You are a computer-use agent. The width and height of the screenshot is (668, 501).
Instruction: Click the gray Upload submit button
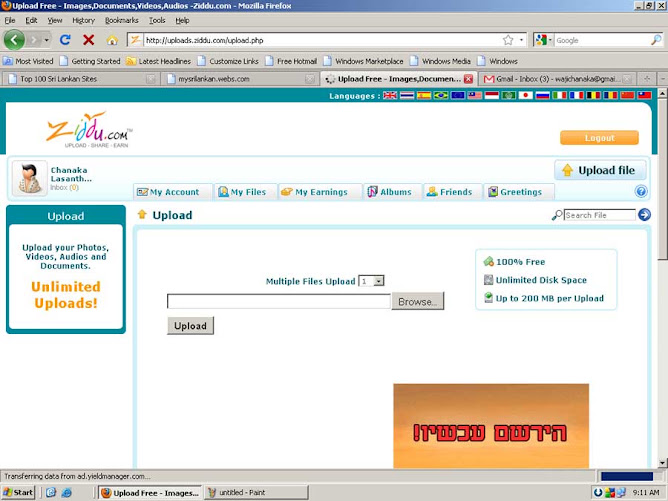[190, 326]
